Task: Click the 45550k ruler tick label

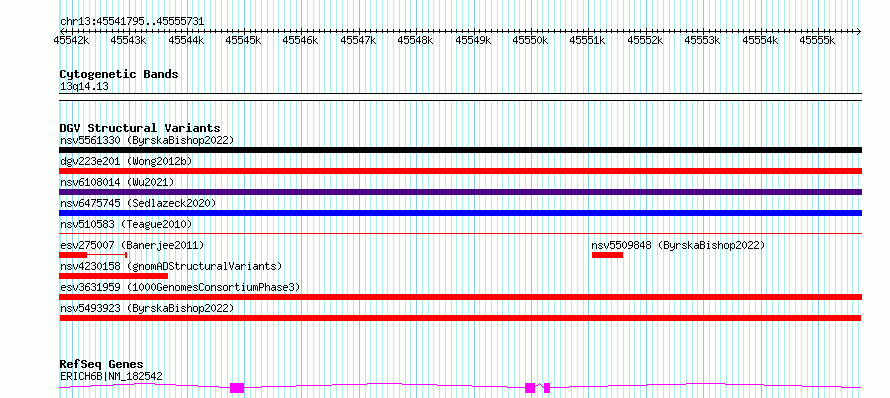Action: (x=531, y=40)
